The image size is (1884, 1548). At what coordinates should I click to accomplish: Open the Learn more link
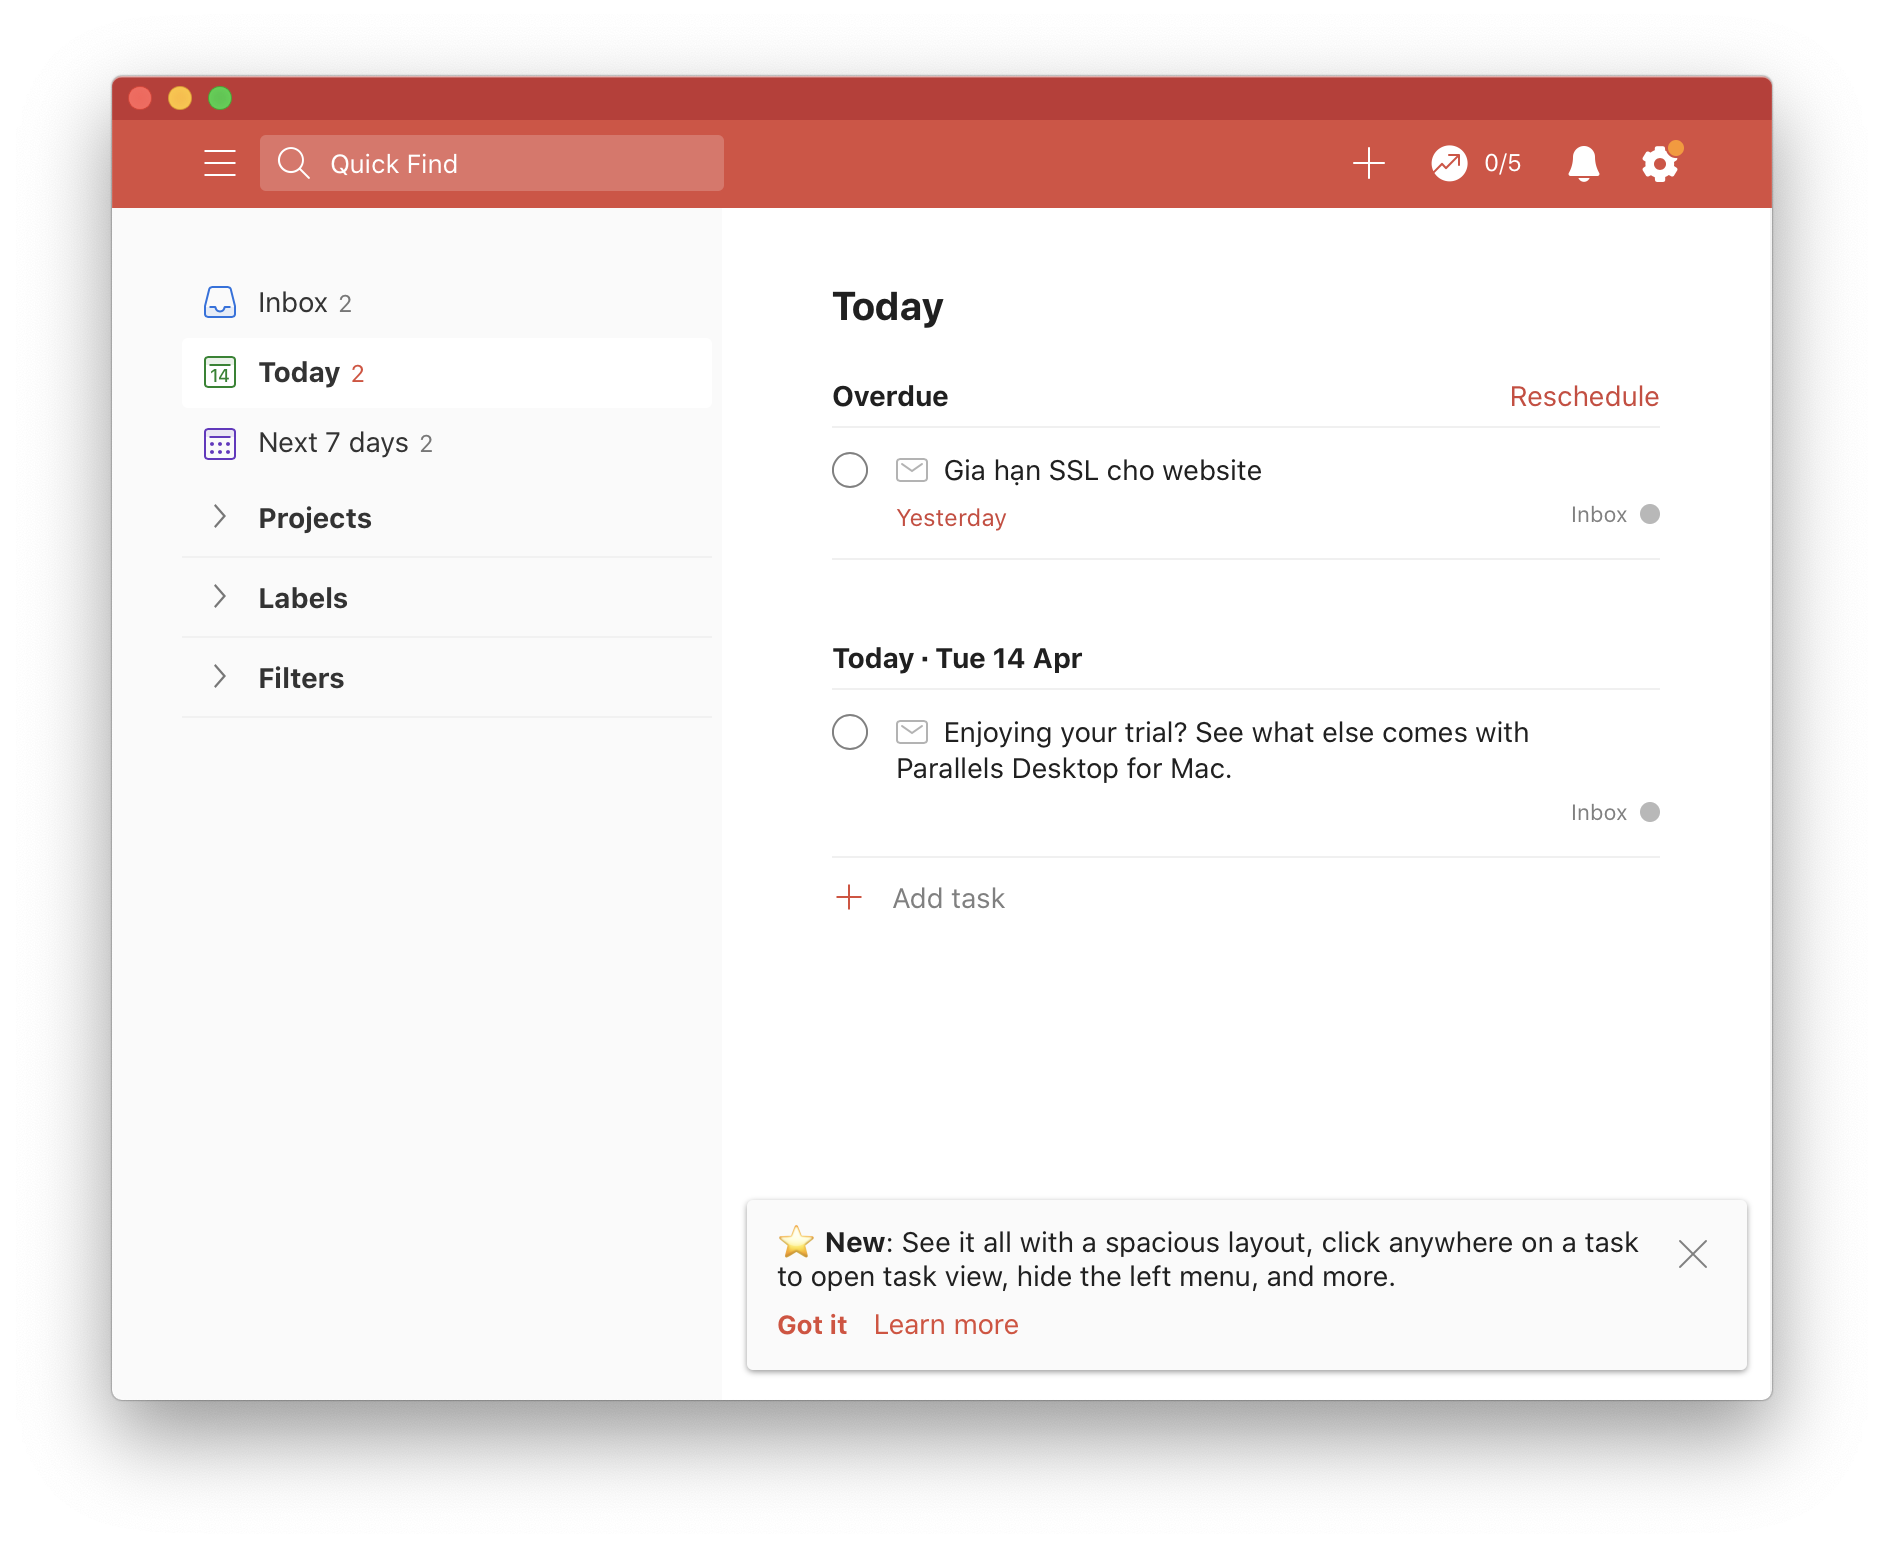click(x=946, y=1324)
